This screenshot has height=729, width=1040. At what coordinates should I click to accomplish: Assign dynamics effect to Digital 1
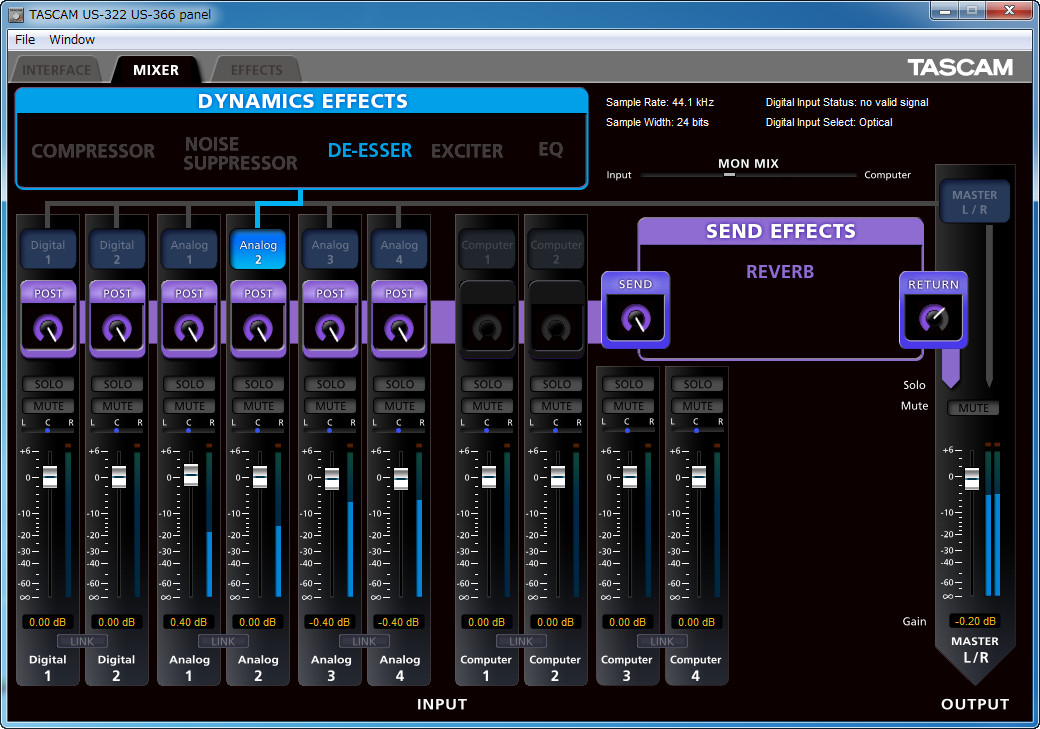point(48,249)
